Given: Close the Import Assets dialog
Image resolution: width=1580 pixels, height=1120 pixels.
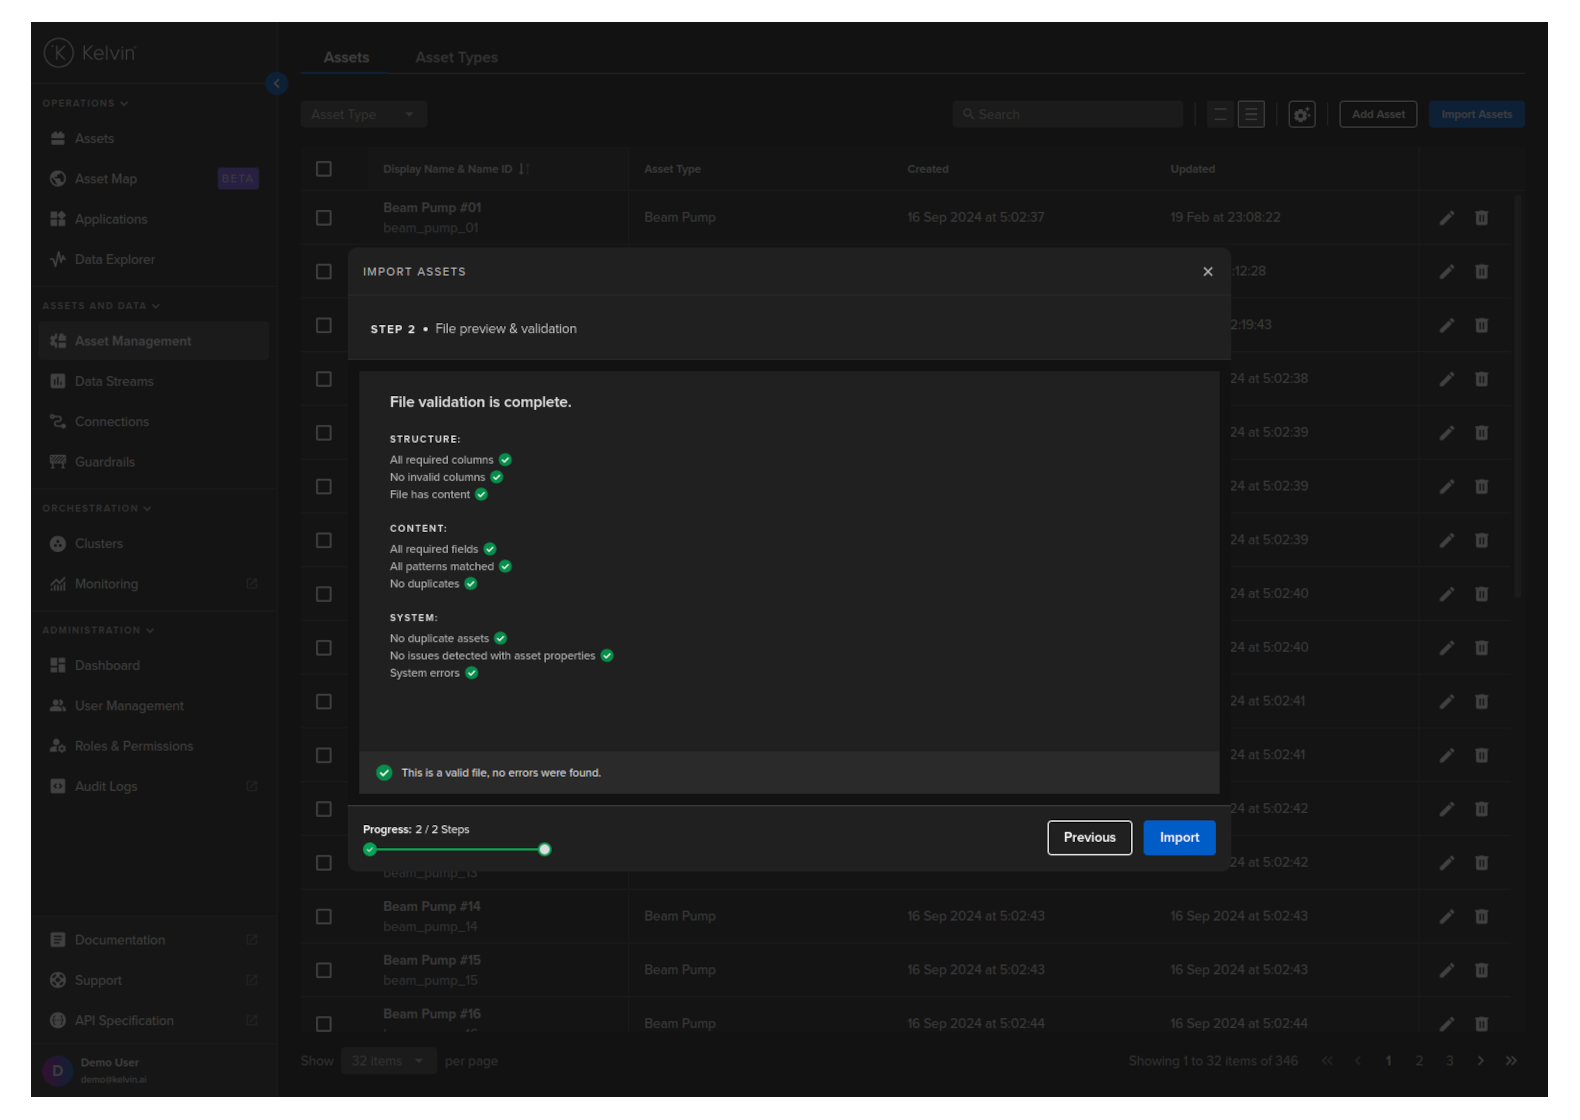Looking at the screenshot, I should tap(1207, 272).
